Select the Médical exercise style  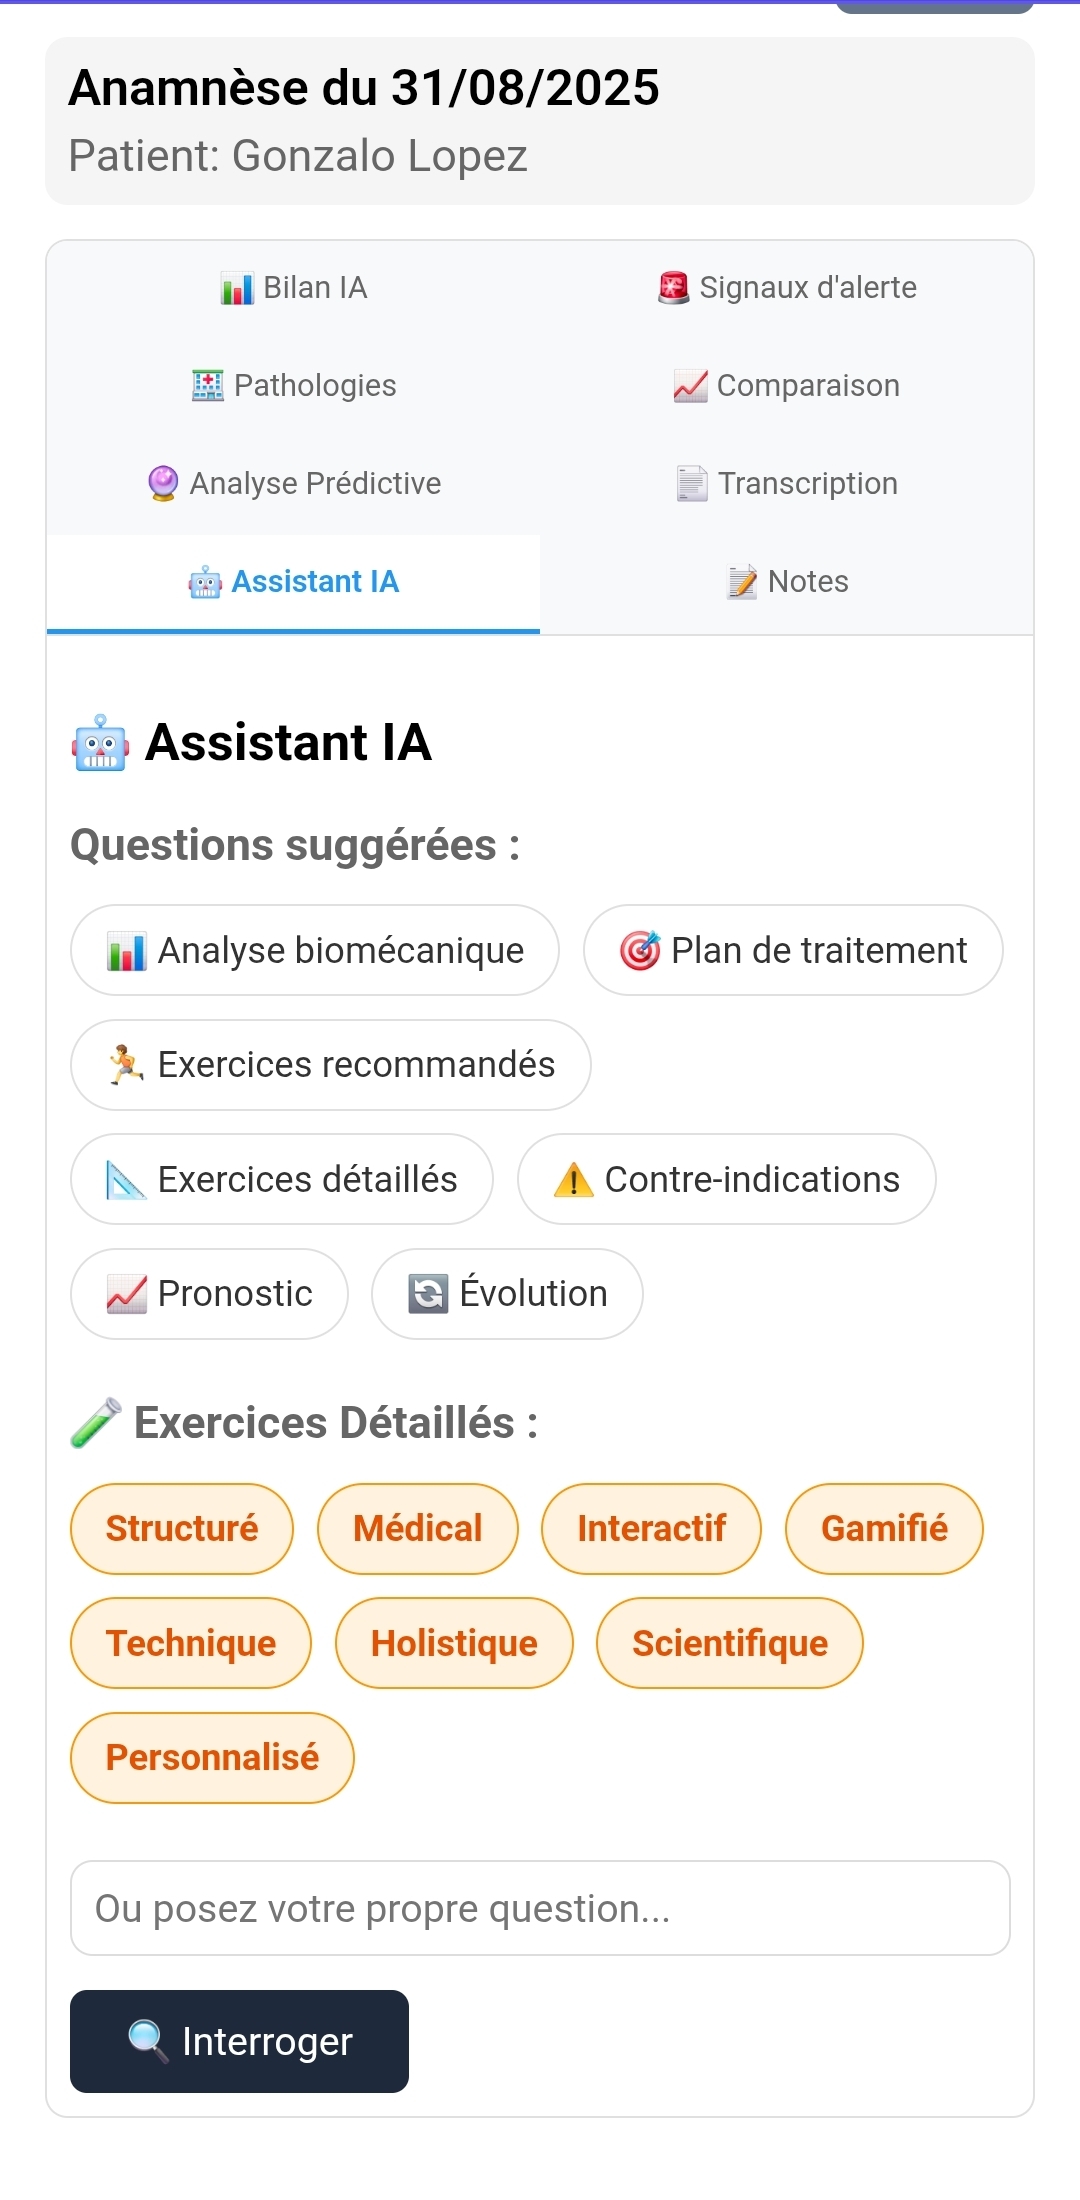pyautogui.click(x=417, y=1528)
